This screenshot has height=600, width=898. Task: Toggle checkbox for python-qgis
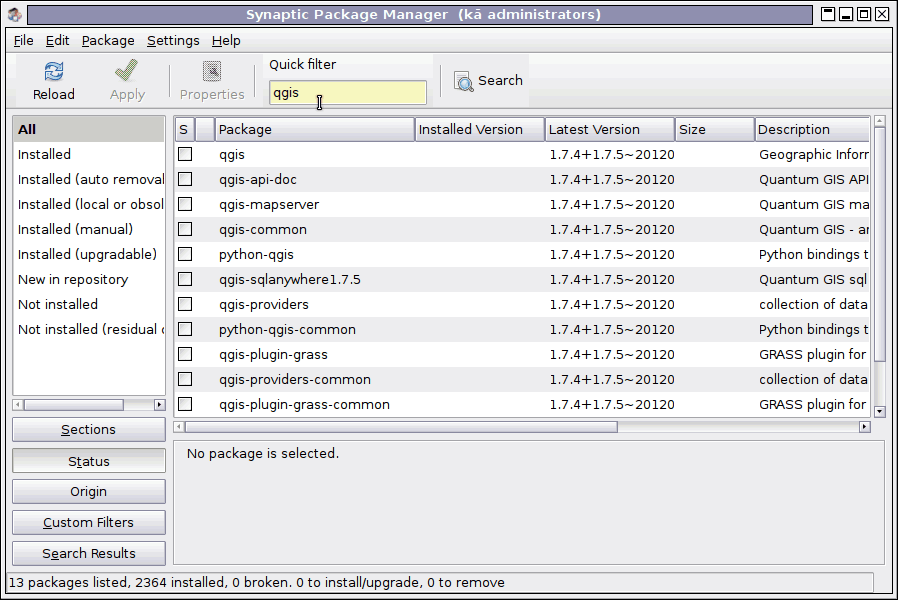click(185, 254)
